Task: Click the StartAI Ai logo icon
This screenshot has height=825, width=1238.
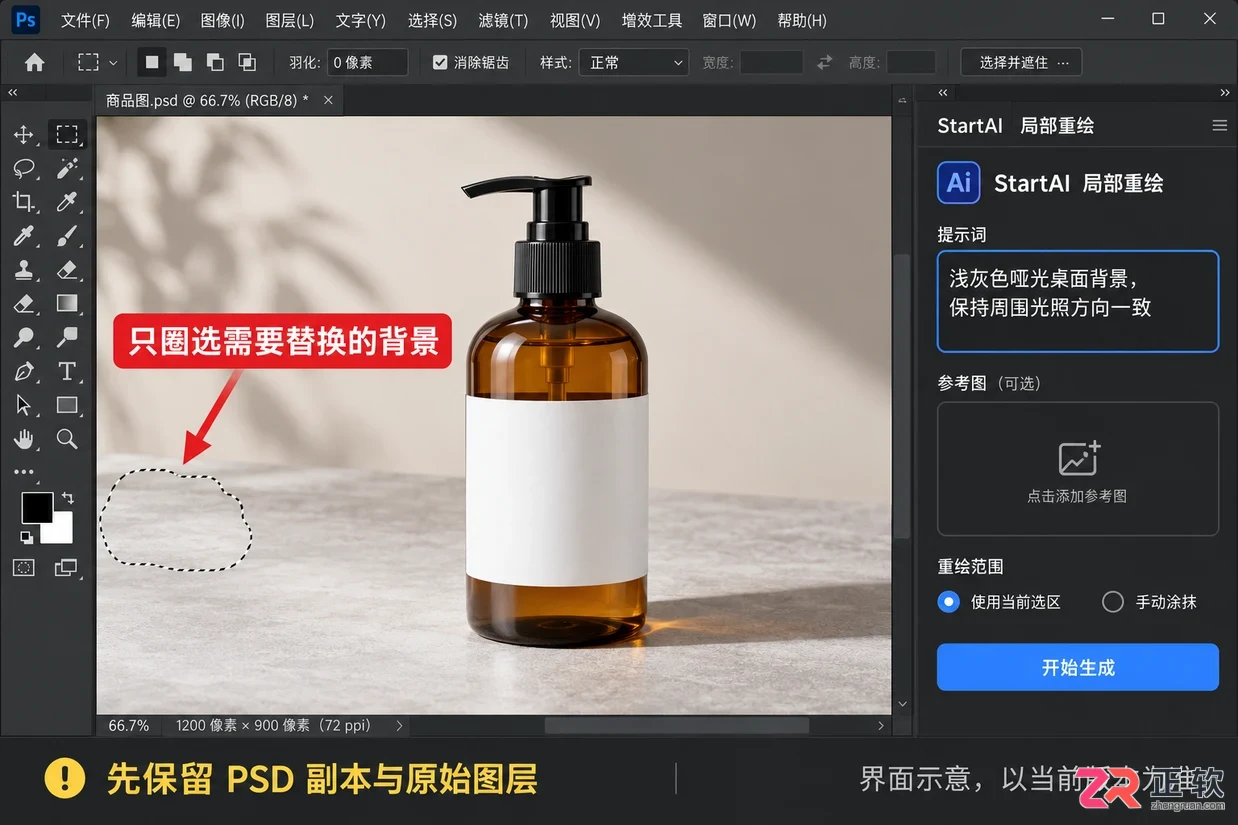Action: point(959,183)
